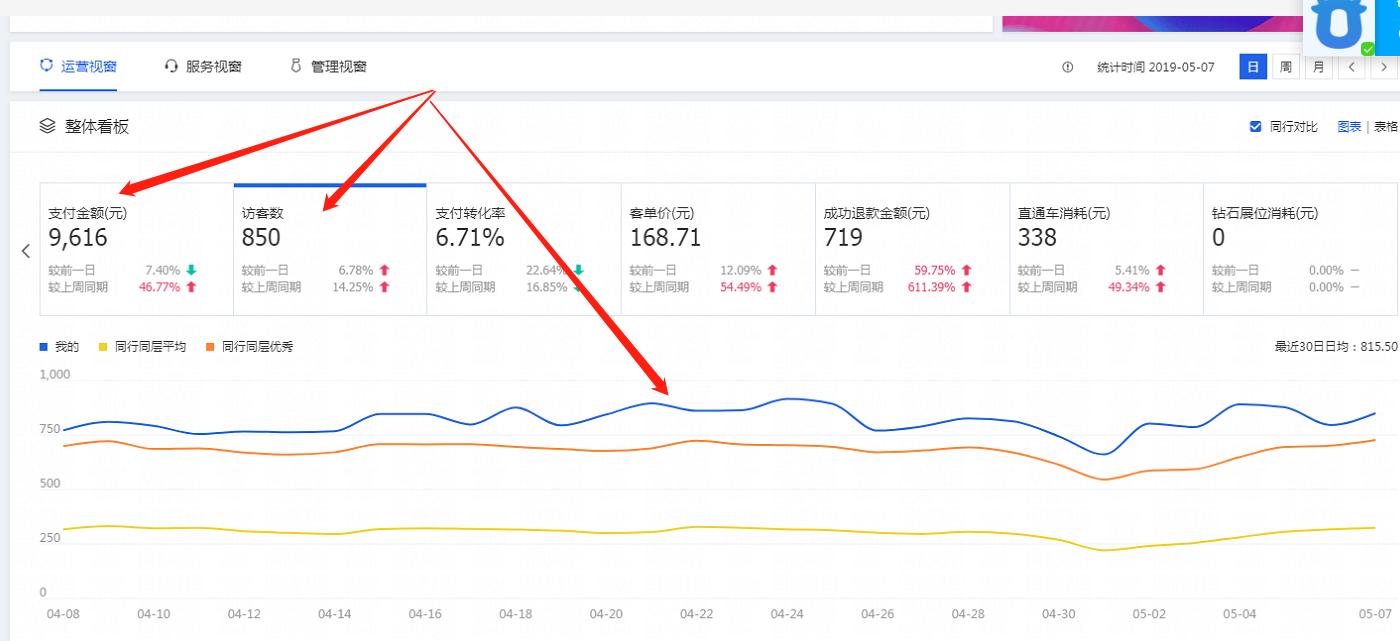
Task: Switch to the 服务视窗 tab
Action: (x=213, y=66)
